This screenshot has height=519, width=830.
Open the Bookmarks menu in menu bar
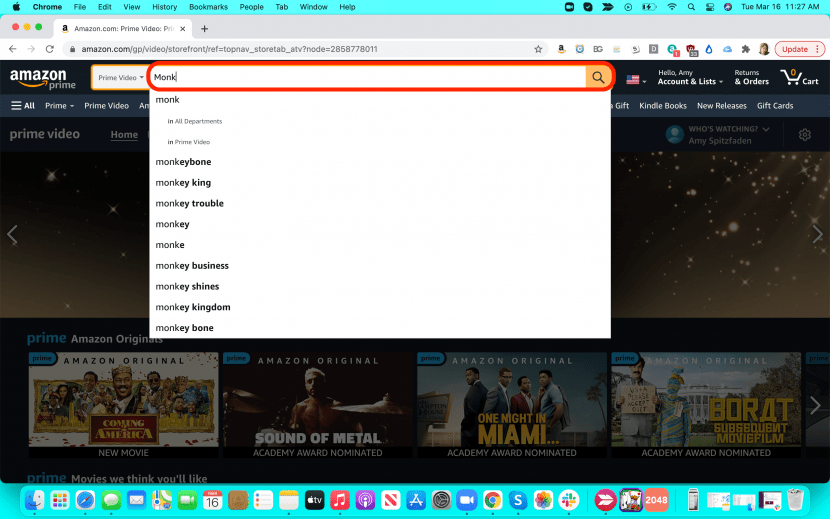click(208, 7)
